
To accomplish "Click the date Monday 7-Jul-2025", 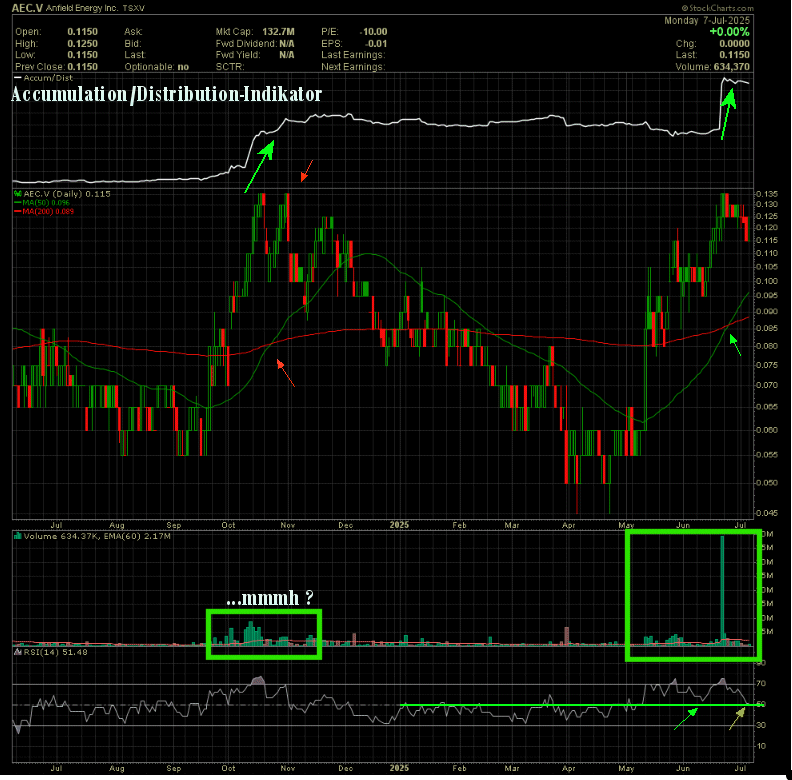I will pos(707,21).
